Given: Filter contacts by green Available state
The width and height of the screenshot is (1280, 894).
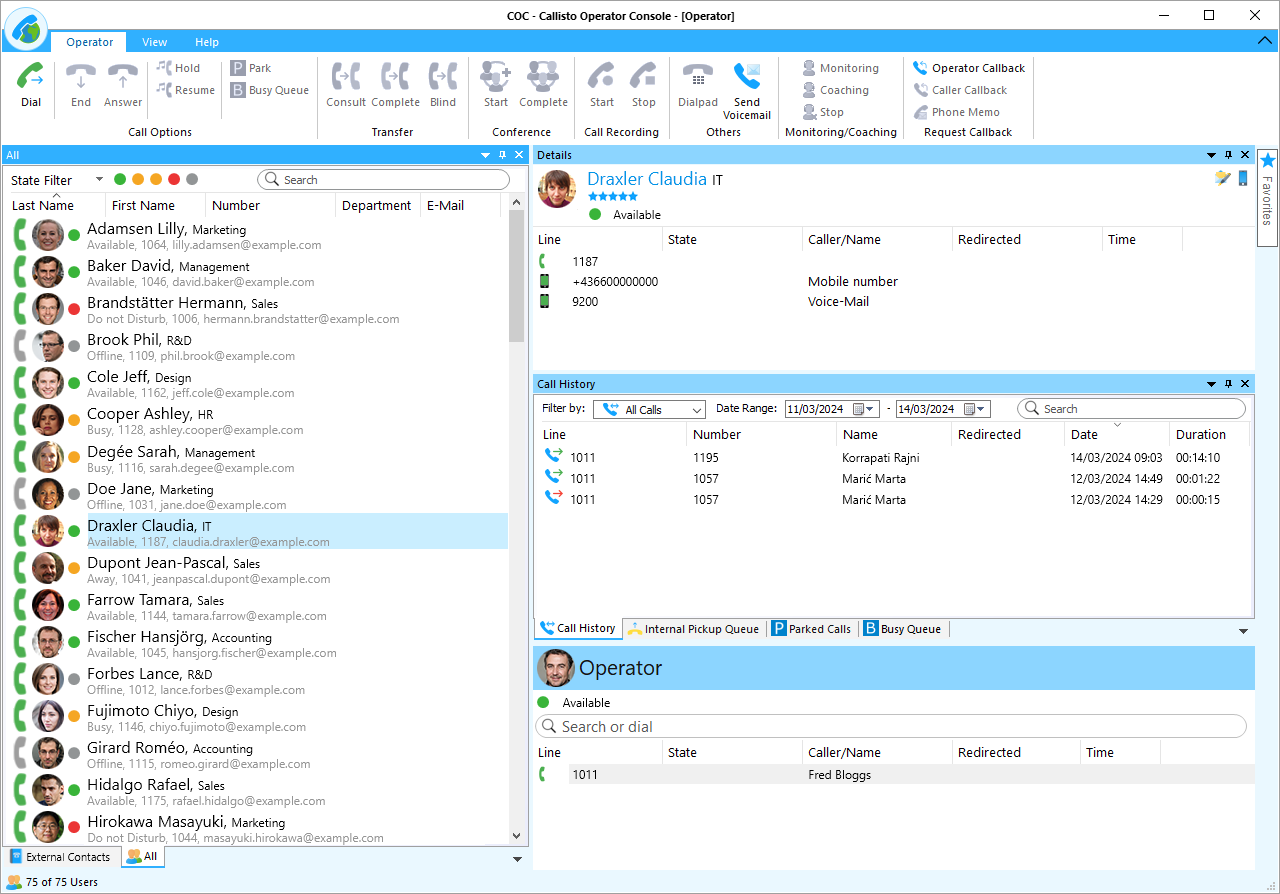Looking at the screenshot, I should click(120, 180).
